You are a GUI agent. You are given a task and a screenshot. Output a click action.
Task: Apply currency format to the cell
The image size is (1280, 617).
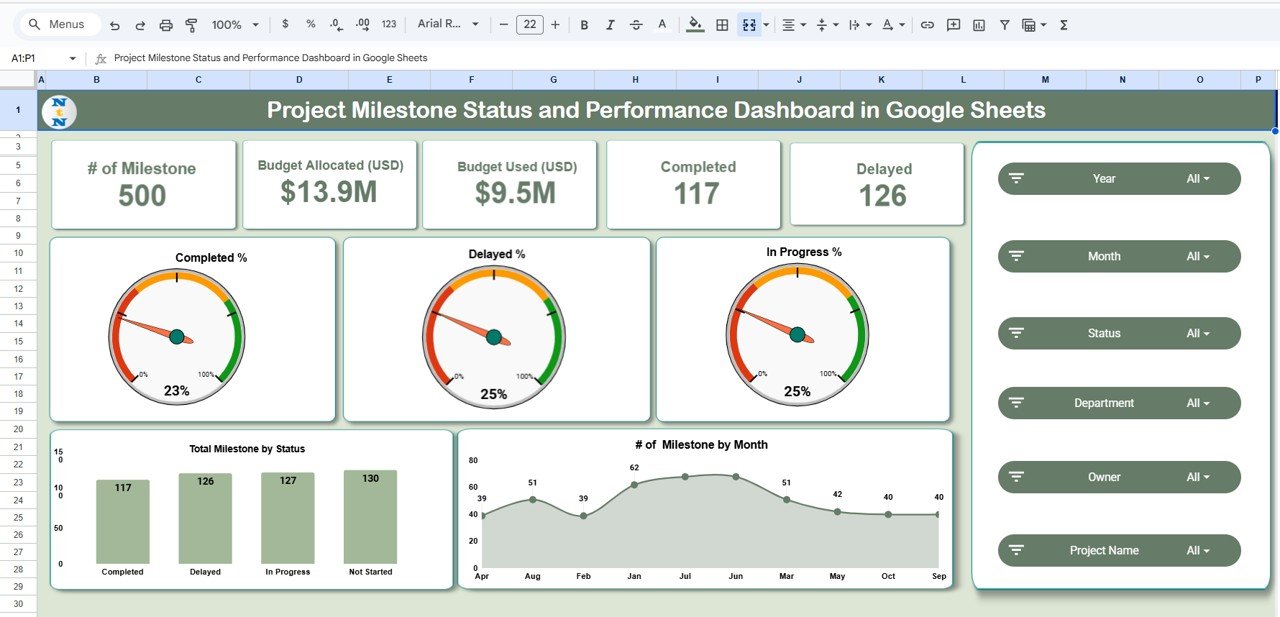pos(284,24)
